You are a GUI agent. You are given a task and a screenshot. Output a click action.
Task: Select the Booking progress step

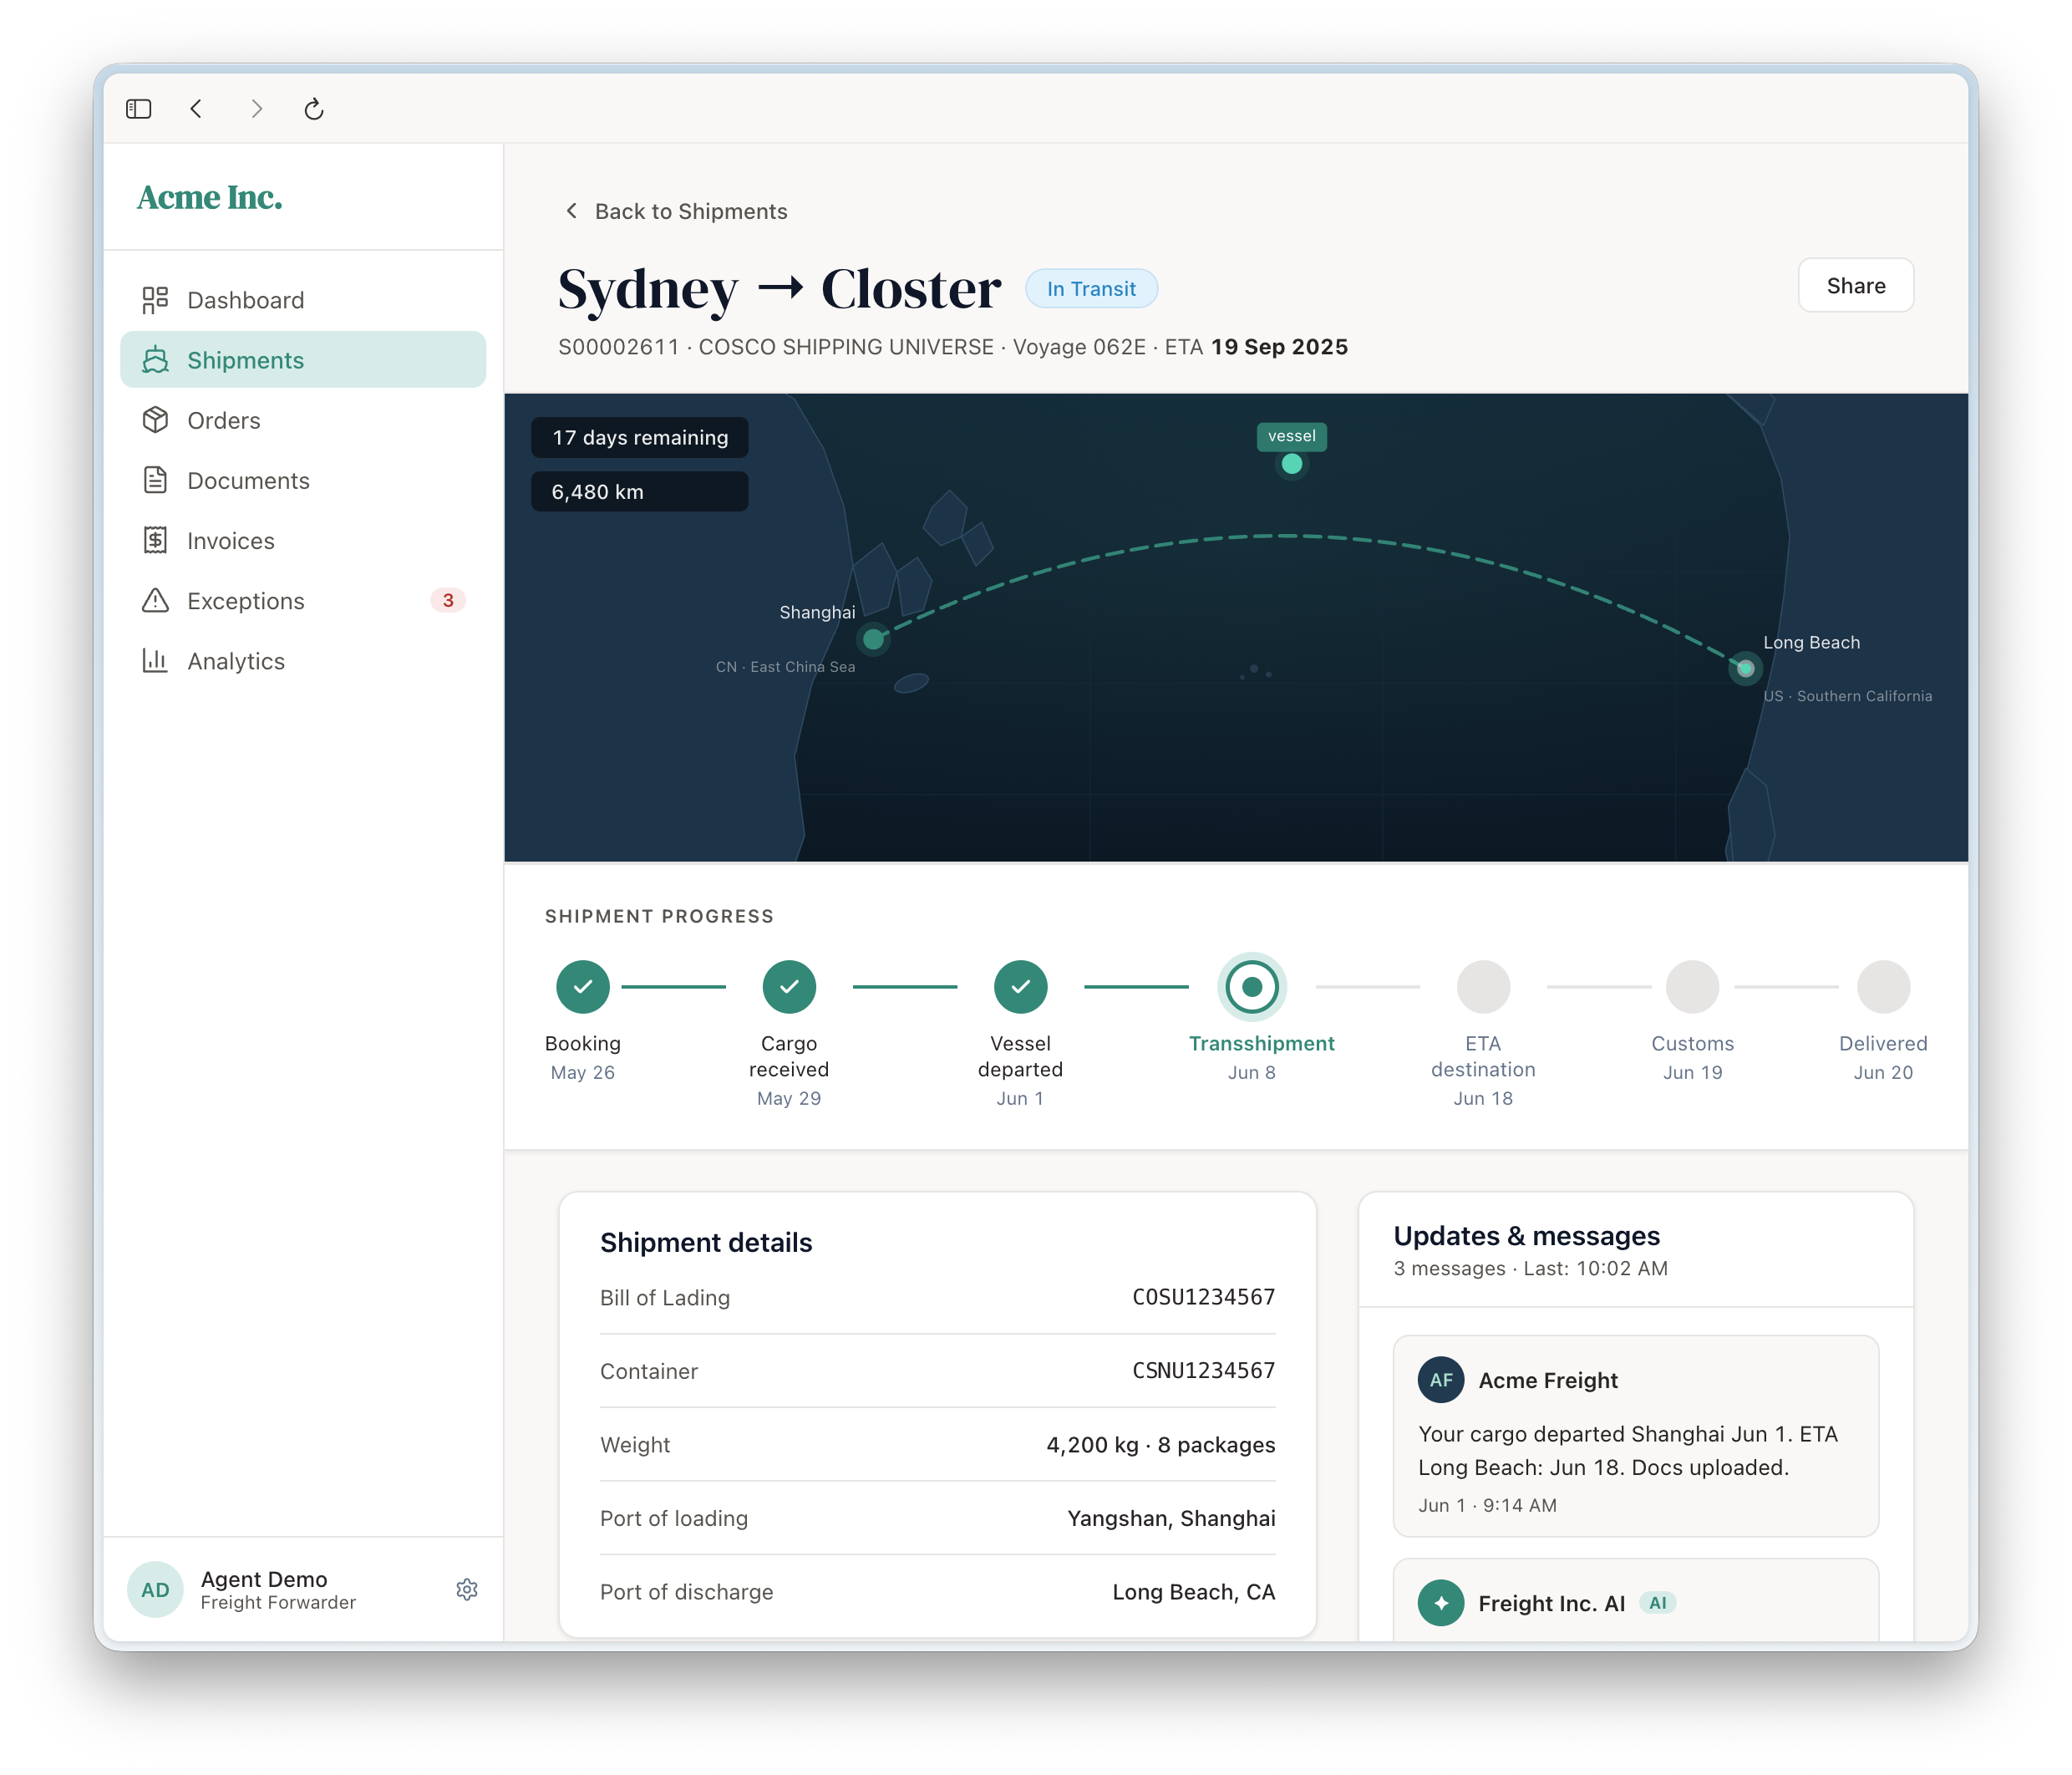583,987
